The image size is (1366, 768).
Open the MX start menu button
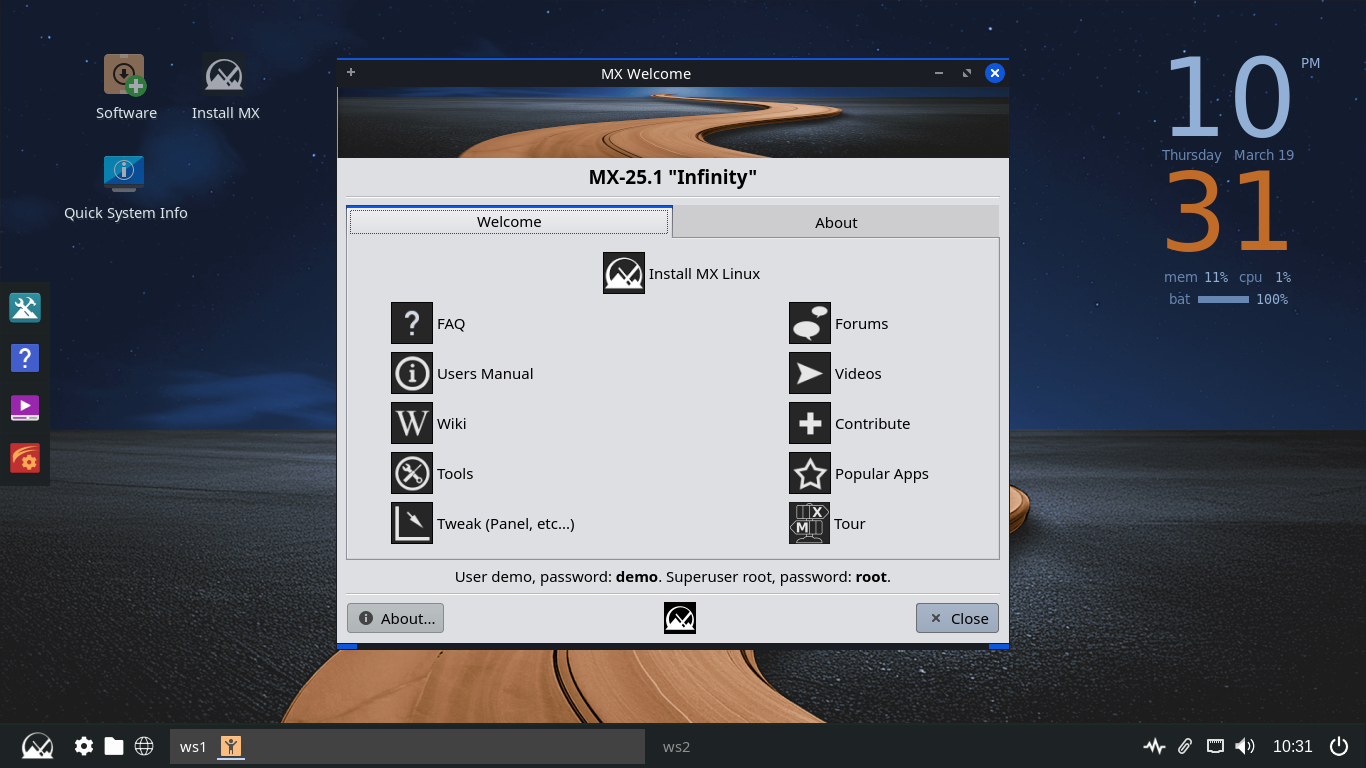38,746
